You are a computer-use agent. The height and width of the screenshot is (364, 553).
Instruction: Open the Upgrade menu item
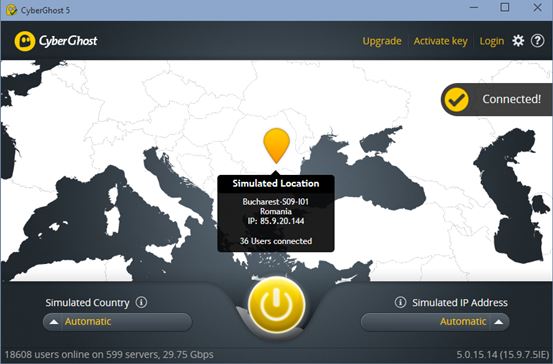[382, 41]
